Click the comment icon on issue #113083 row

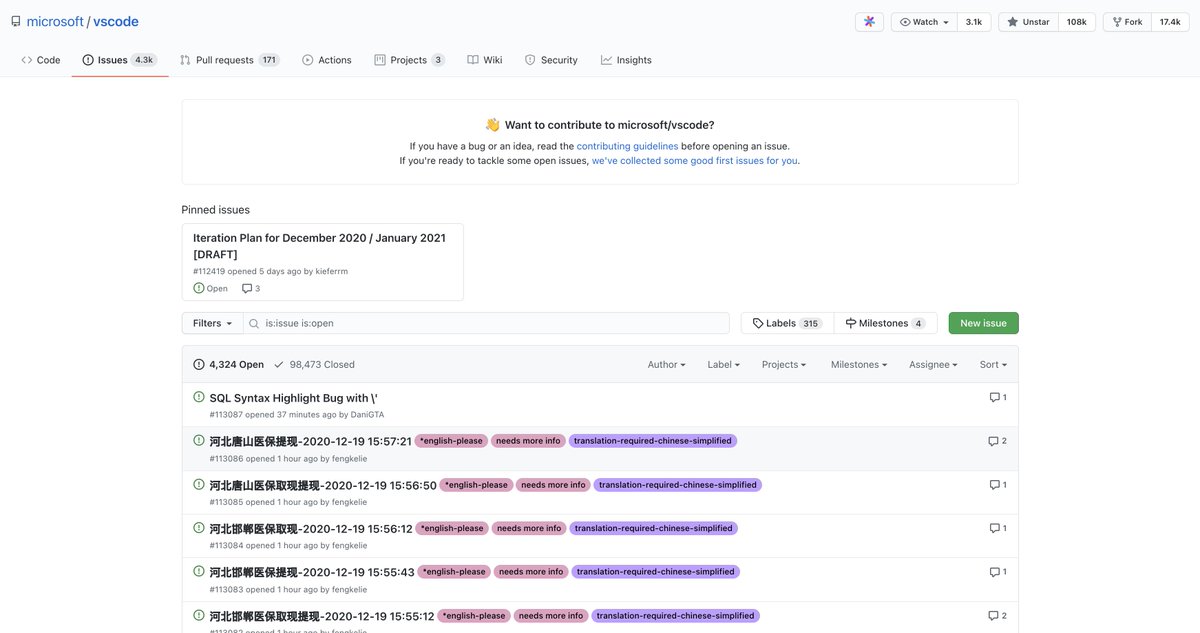pos(994,572)
